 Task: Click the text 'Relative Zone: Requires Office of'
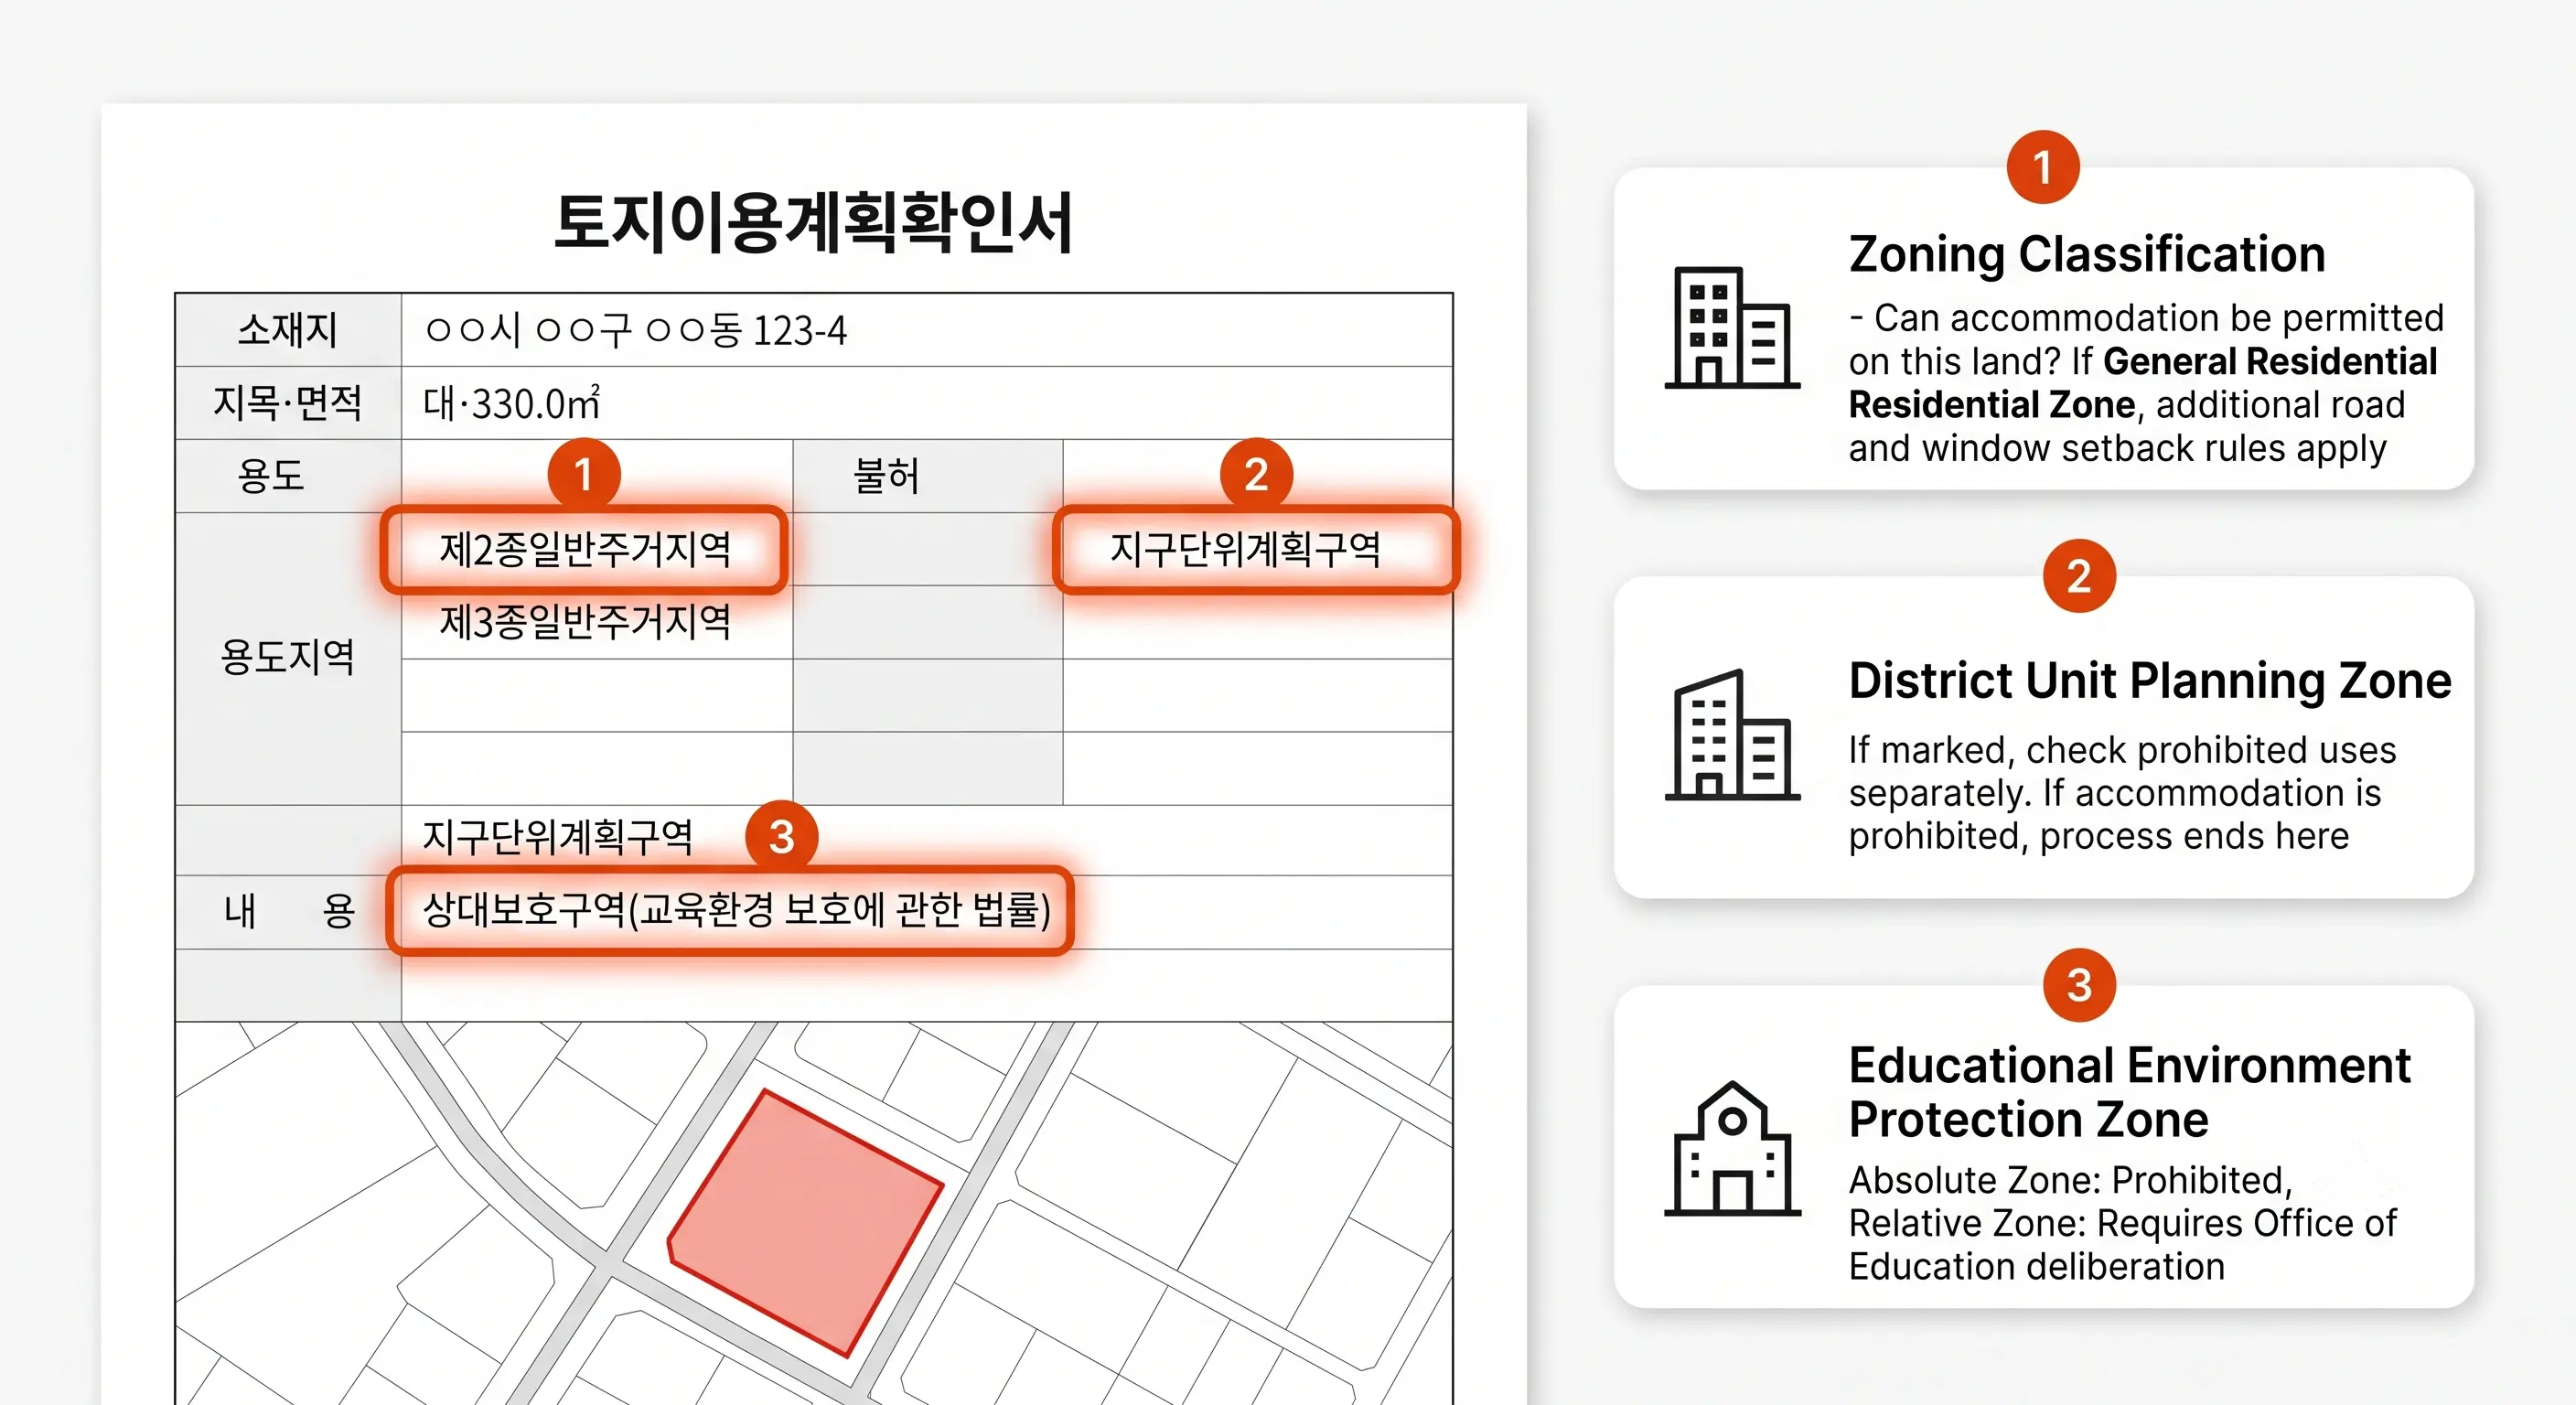tap(2122, 1223)
